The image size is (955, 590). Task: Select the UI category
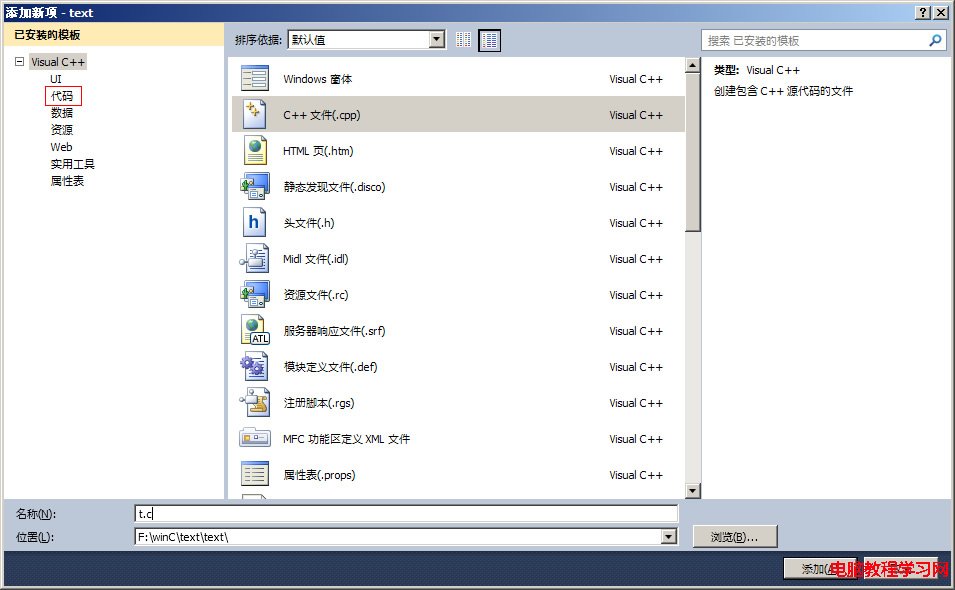[56, 79]
